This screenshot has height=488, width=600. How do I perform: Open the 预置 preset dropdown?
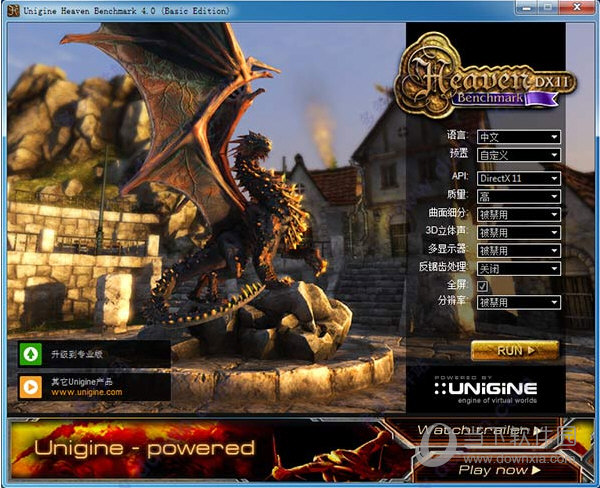pyautogui.click(x=518, y=155)
